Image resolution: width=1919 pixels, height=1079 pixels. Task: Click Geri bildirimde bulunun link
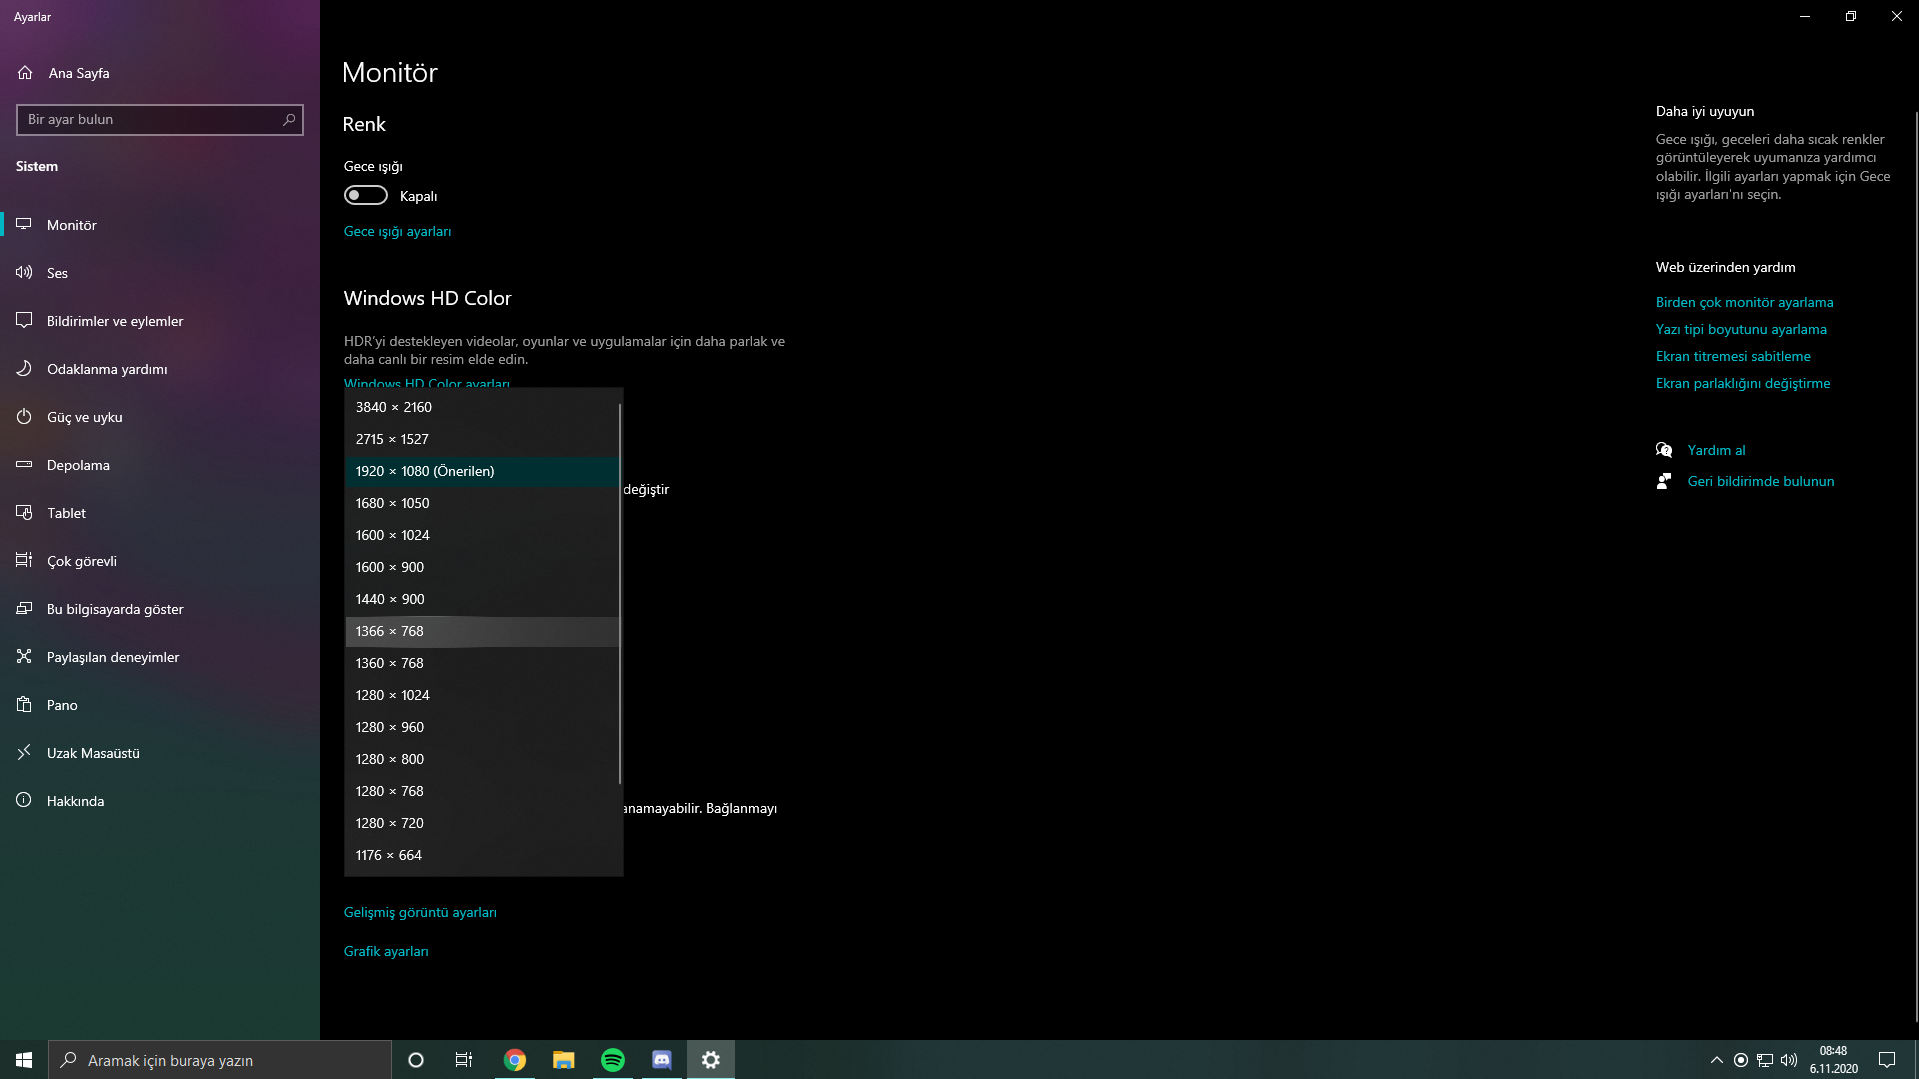[1760, 481]
